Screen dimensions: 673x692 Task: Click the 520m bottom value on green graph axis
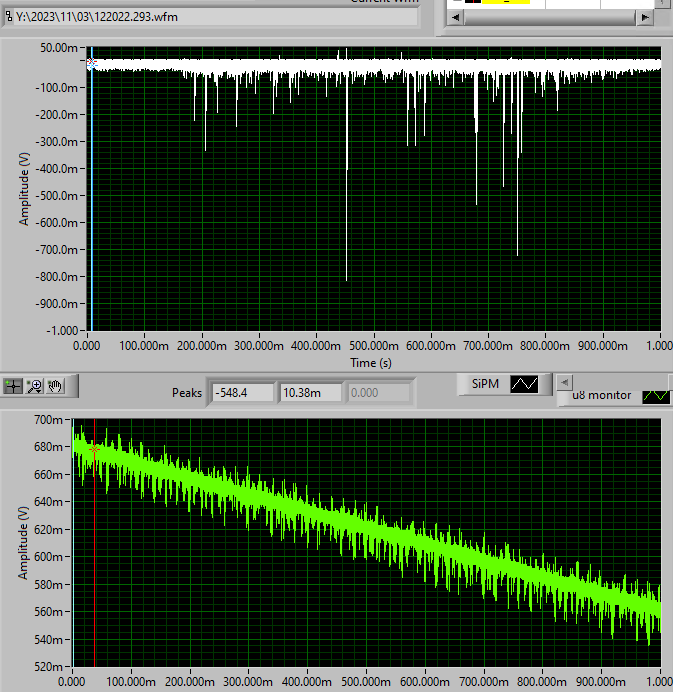[49, 666]
